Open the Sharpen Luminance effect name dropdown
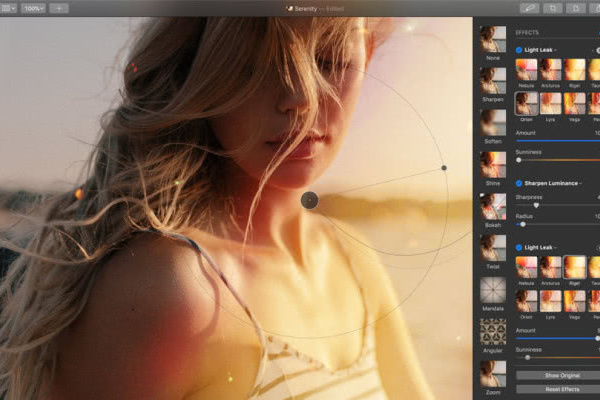Screen dimensions: 600x400 tap(553, 183)
